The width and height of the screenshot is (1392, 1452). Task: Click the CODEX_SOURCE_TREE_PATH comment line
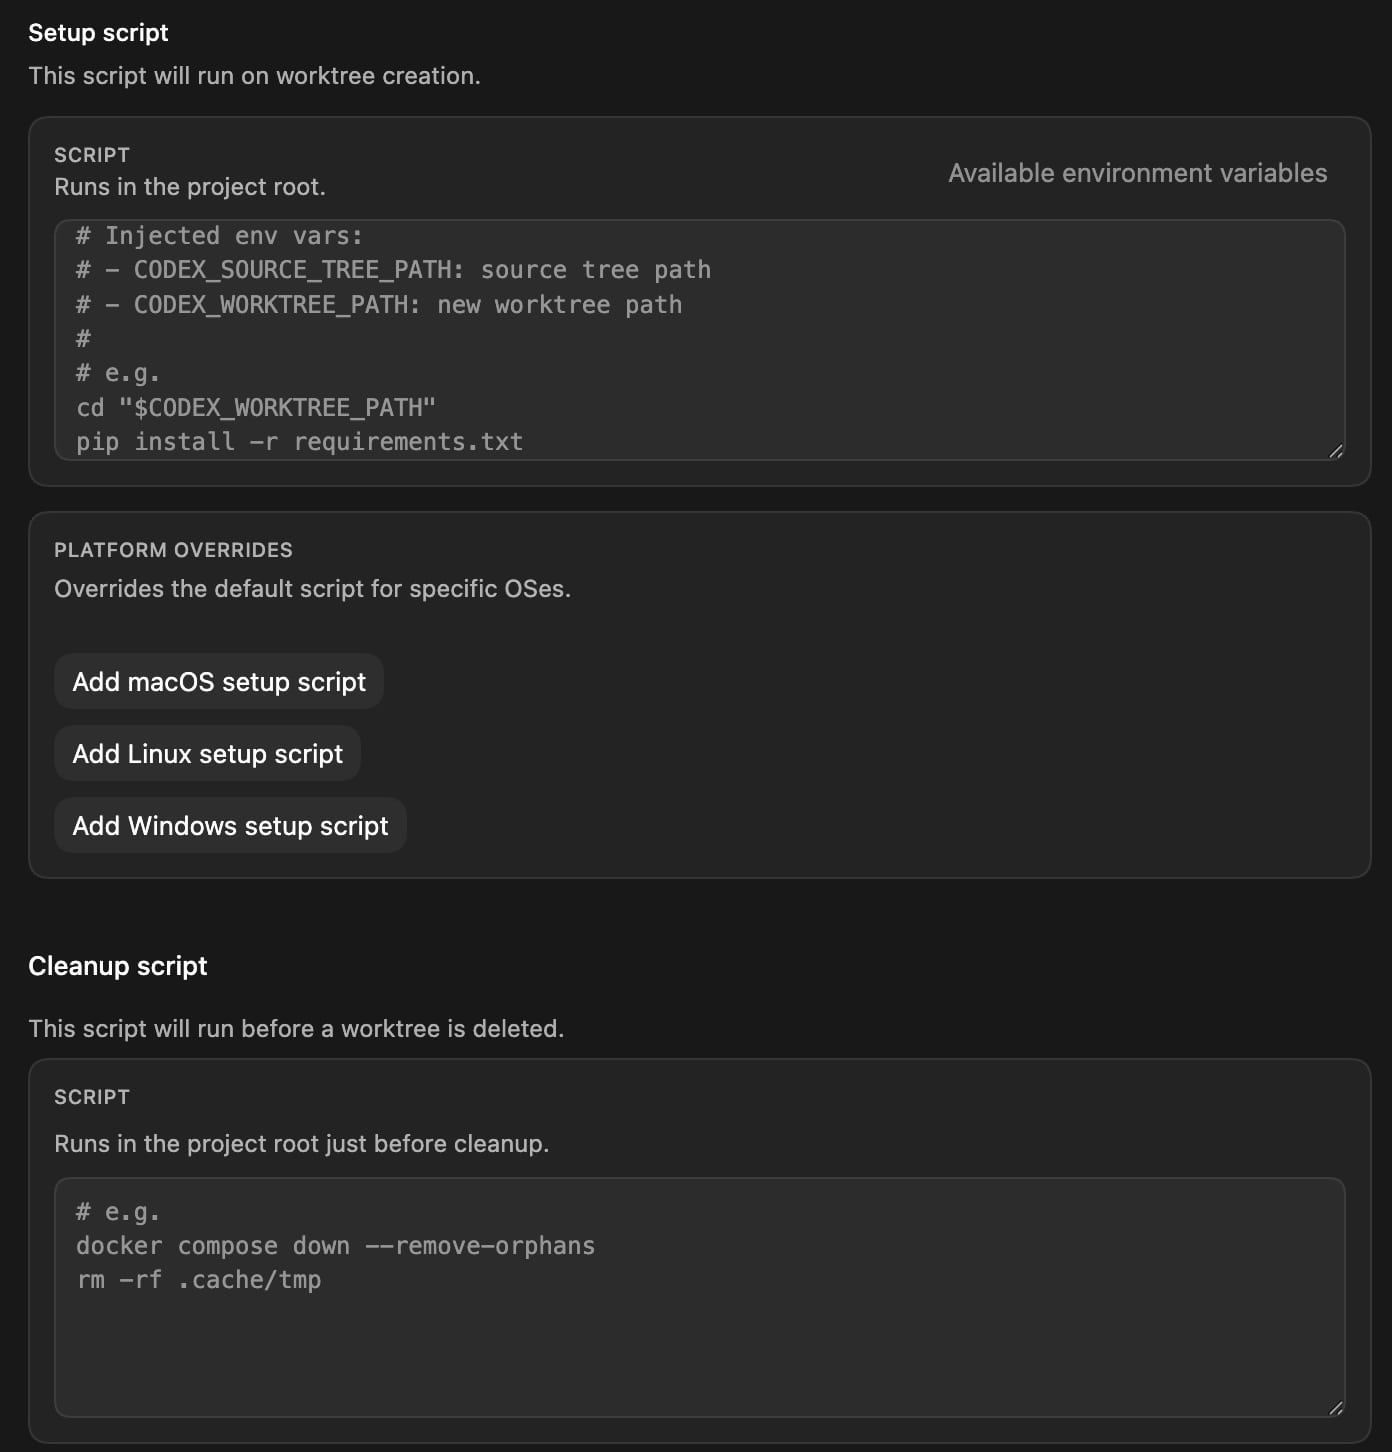[x=393, y=269]
